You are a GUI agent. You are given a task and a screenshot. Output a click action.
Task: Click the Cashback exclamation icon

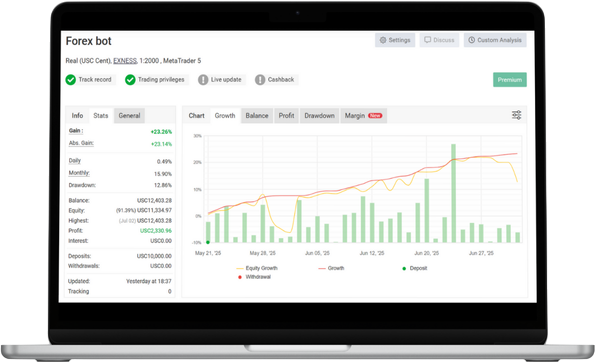260,80
